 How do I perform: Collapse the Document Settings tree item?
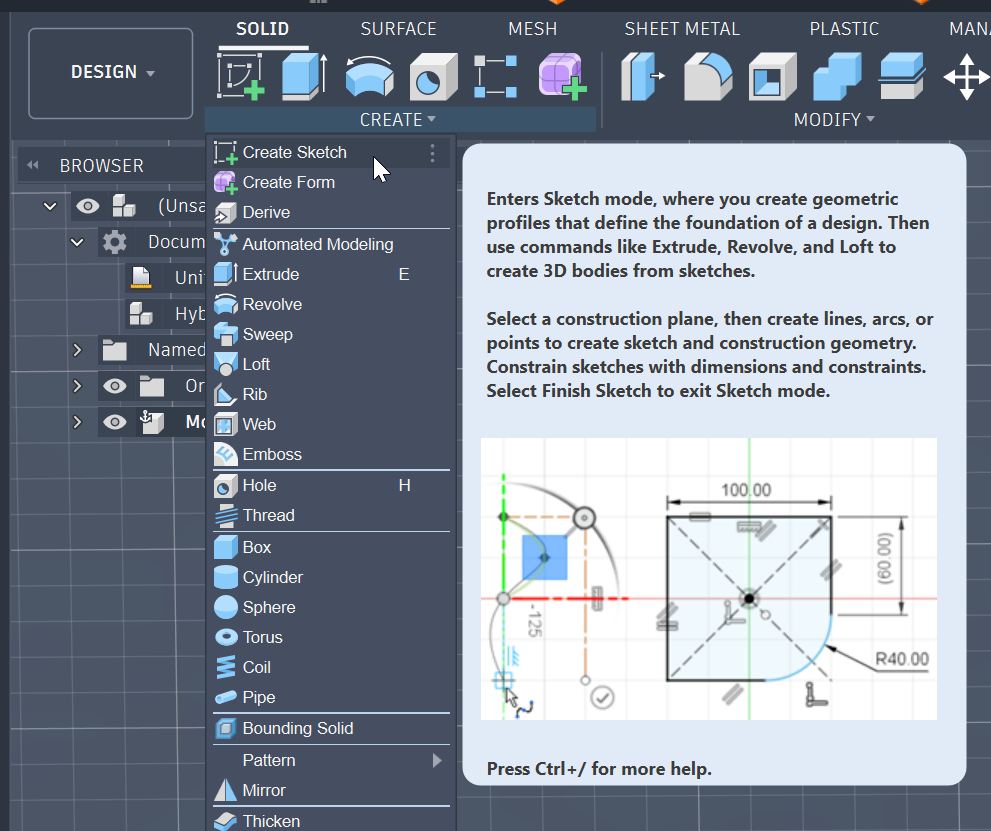[x=77, y=242]
